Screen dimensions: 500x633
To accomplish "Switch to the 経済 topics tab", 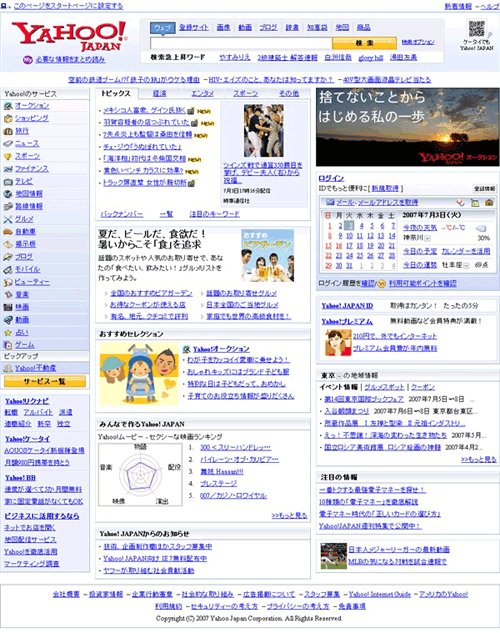I will (159, 94).
